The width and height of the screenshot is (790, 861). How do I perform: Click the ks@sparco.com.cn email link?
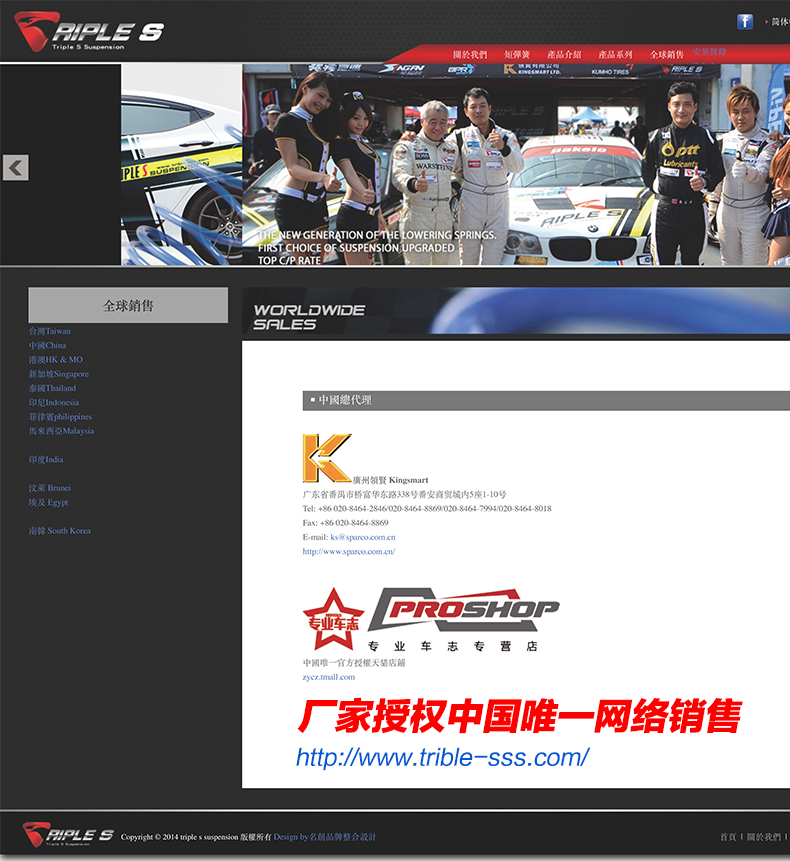363,537
